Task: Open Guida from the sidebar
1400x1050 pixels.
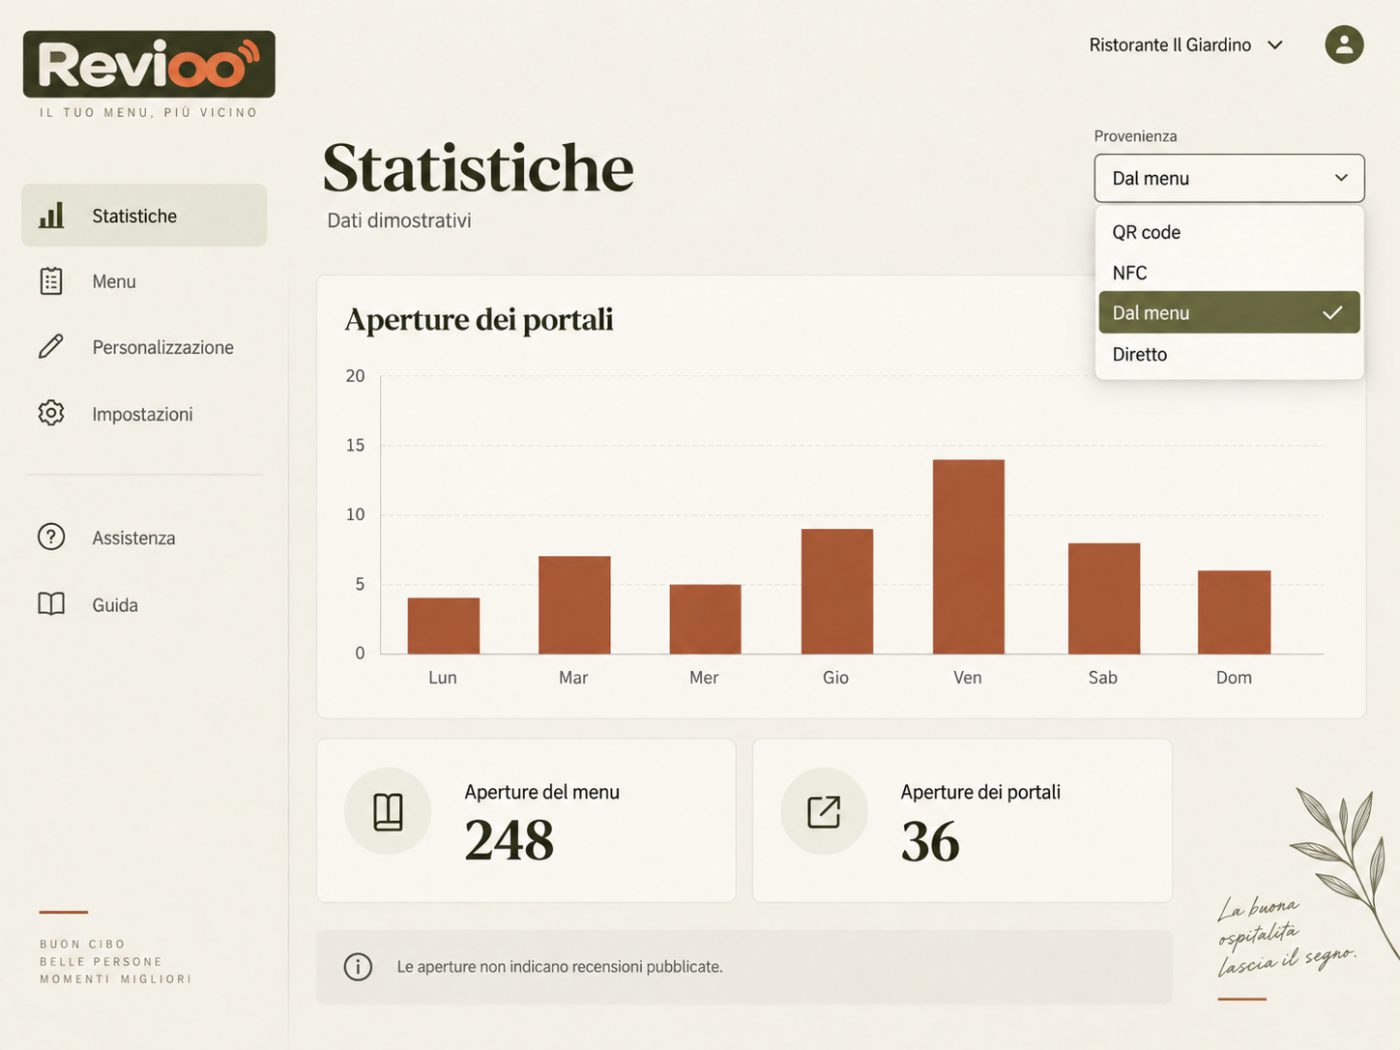Action: [x=144, y=604]
